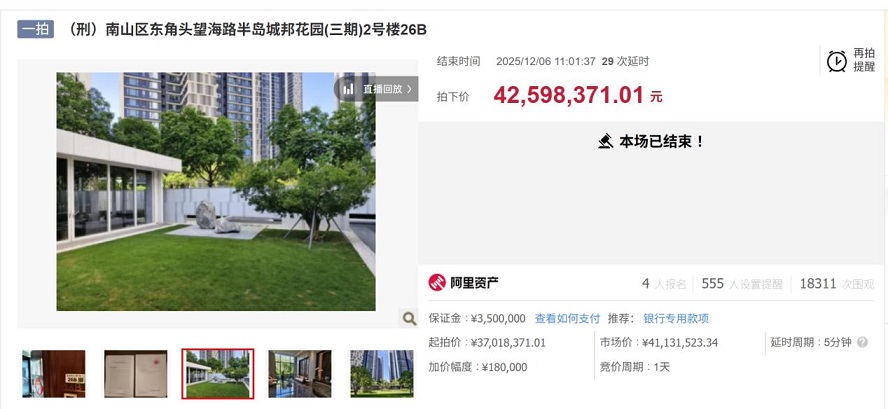Expand the 直播回放 chevron arrow
Image resolution: width=888 pixels, height=409 pixels.
coord(409,89)
